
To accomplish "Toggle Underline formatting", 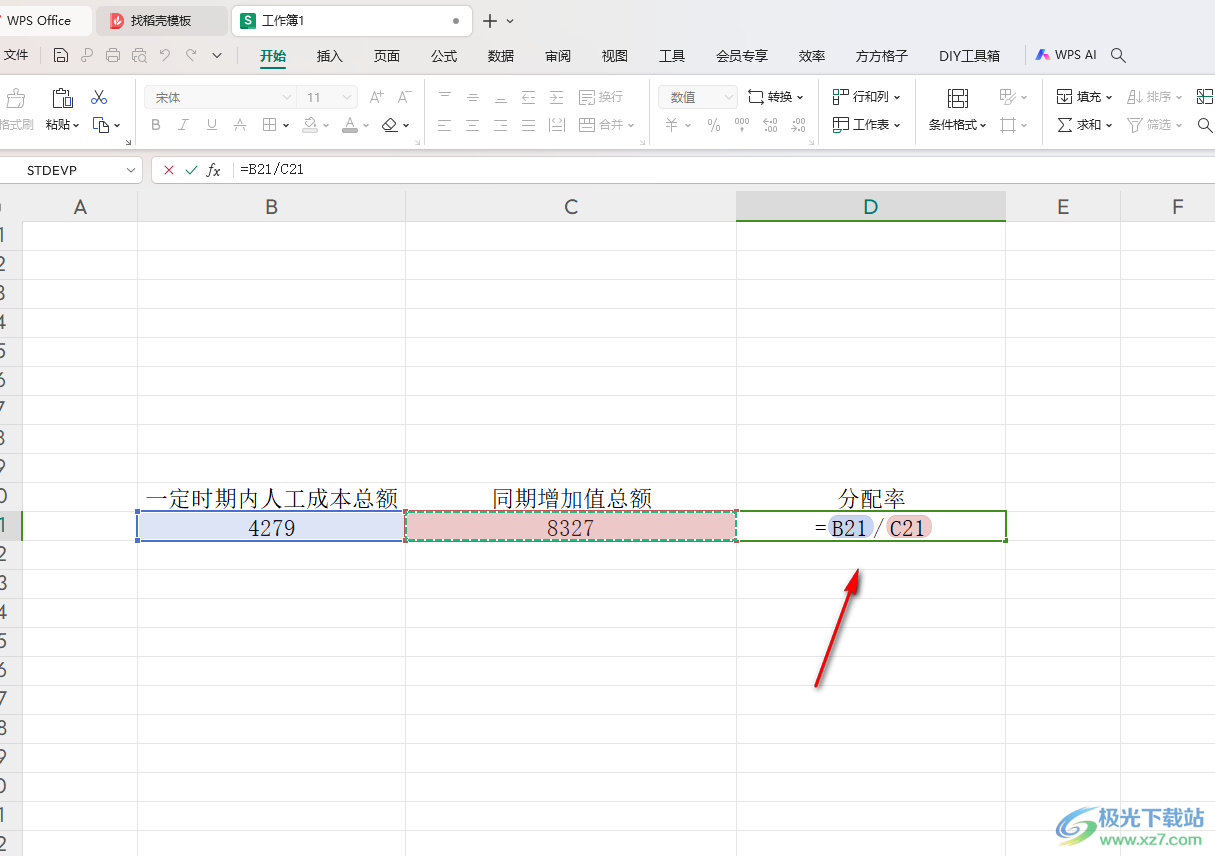I will pyautogui.click(x=211, y=125).
